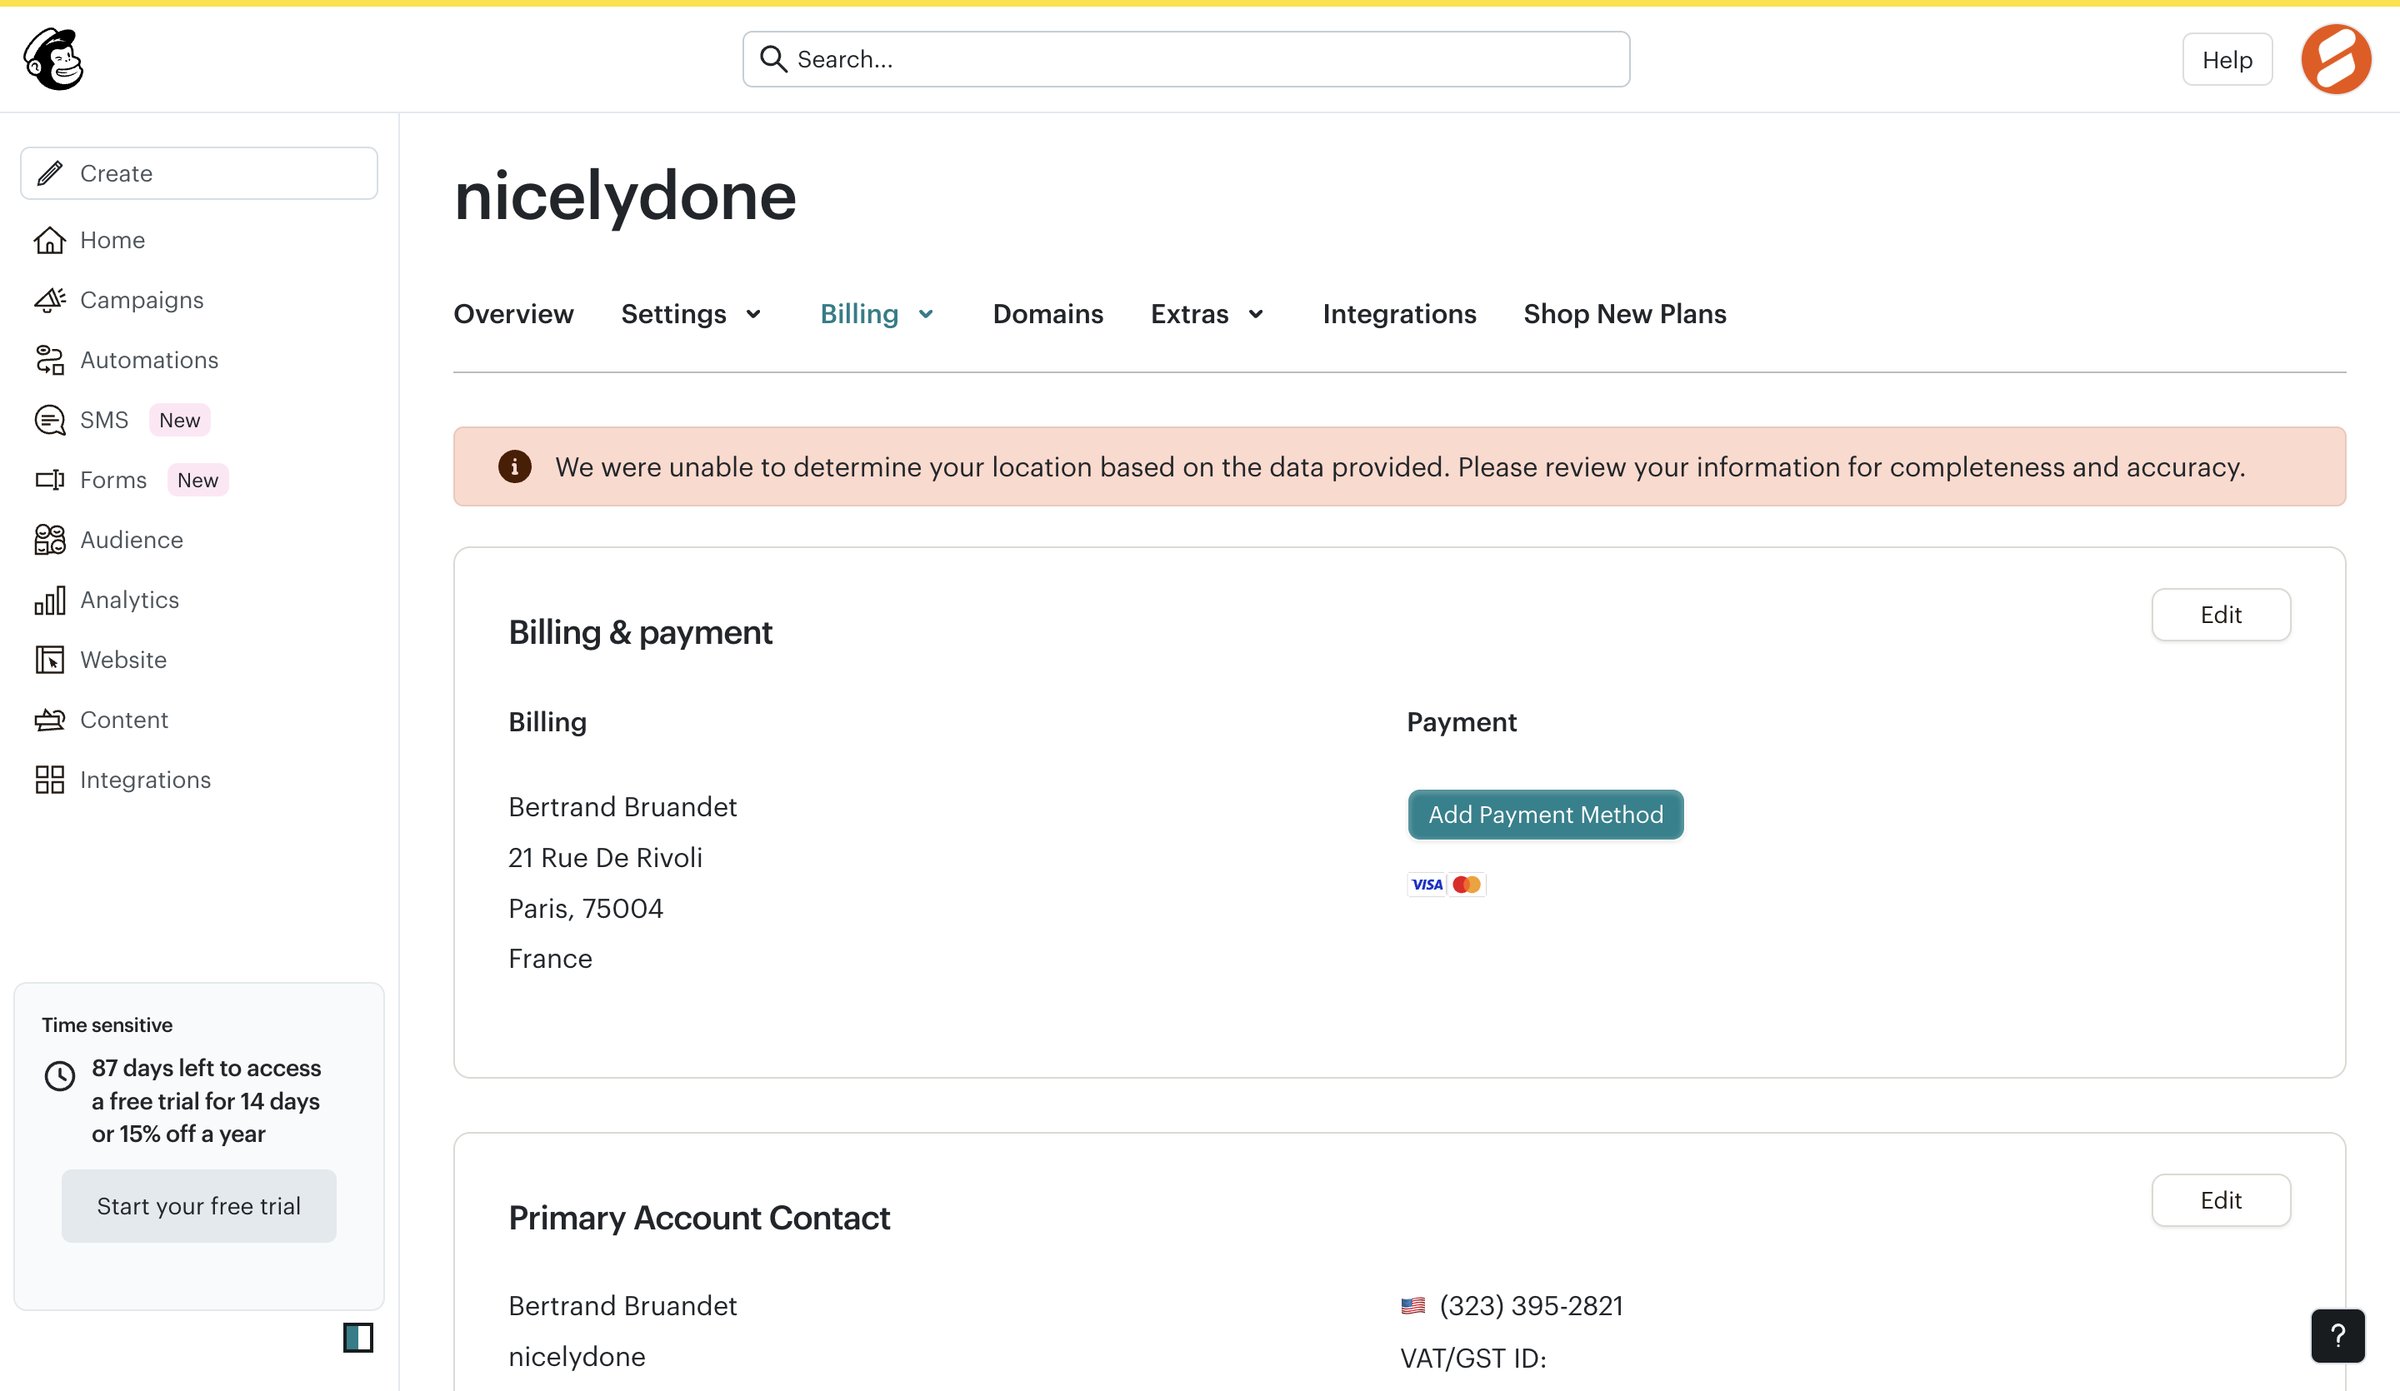Click the Website icon in sidebar
2400x1391 pixels.
(x=50, y=660)
